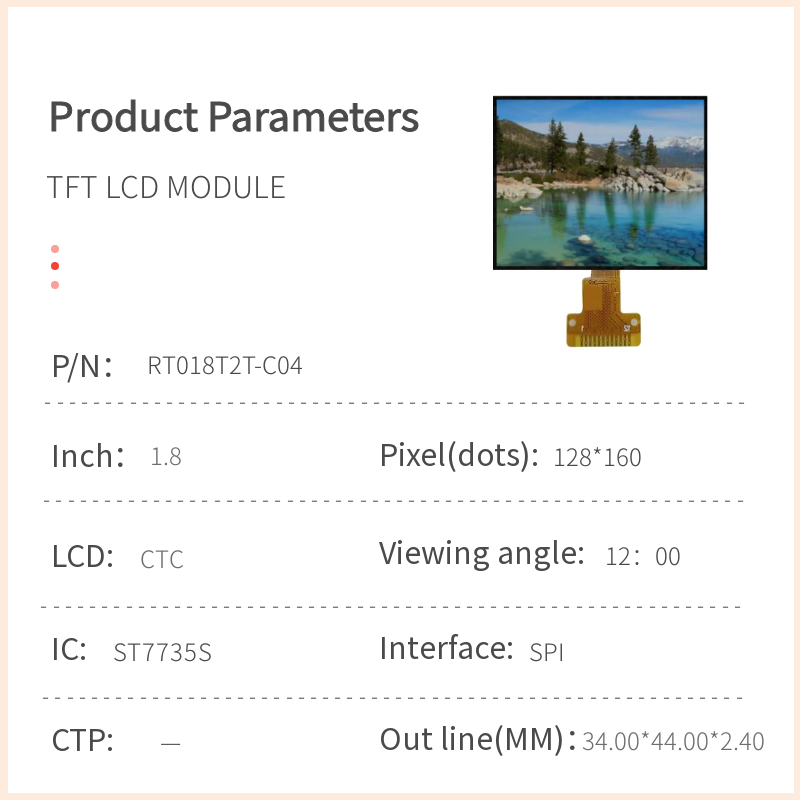
Task: Click the CTP label
Action: point(83,741)
